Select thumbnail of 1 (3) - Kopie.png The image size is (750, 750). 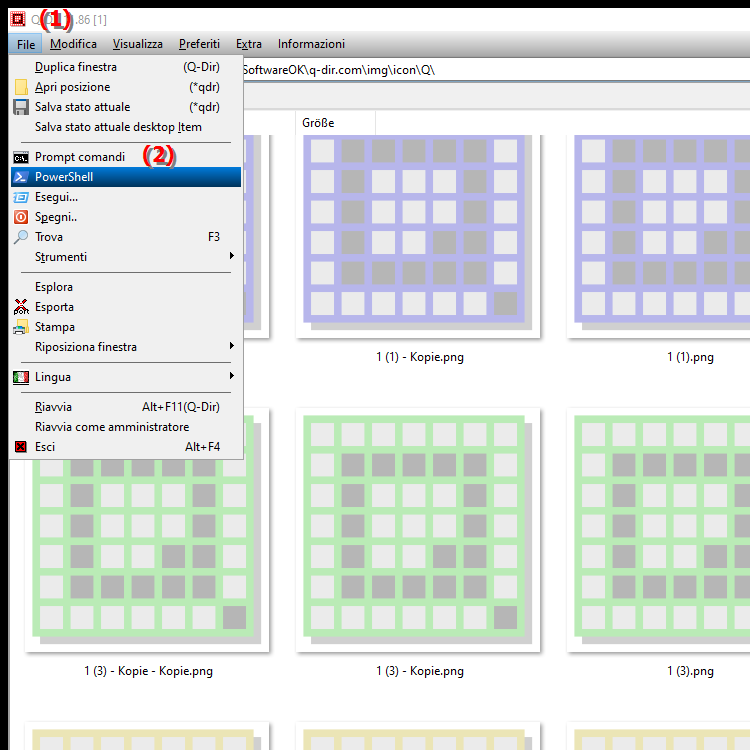pyautogui.click(x=418, y=530)
